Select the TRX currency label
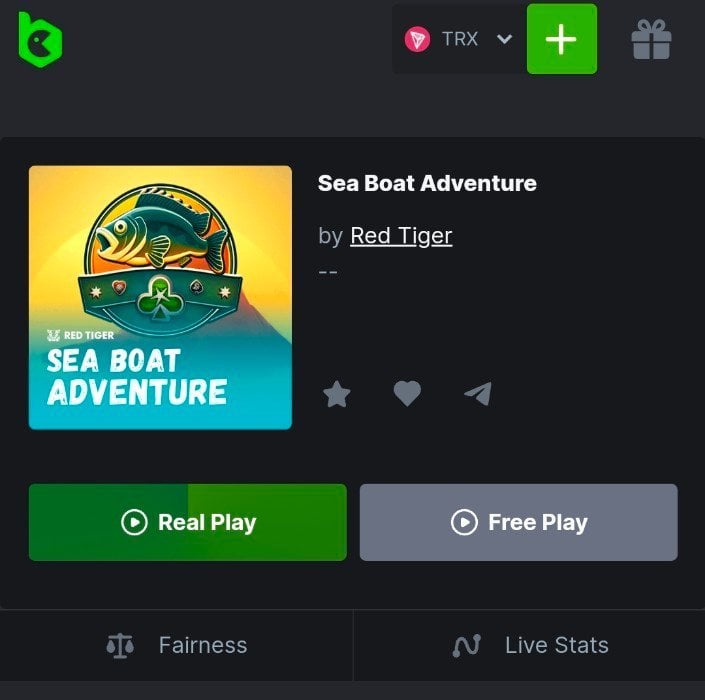Image resolution: width=705 pixels, height=700 pixels. pos(460,39)
